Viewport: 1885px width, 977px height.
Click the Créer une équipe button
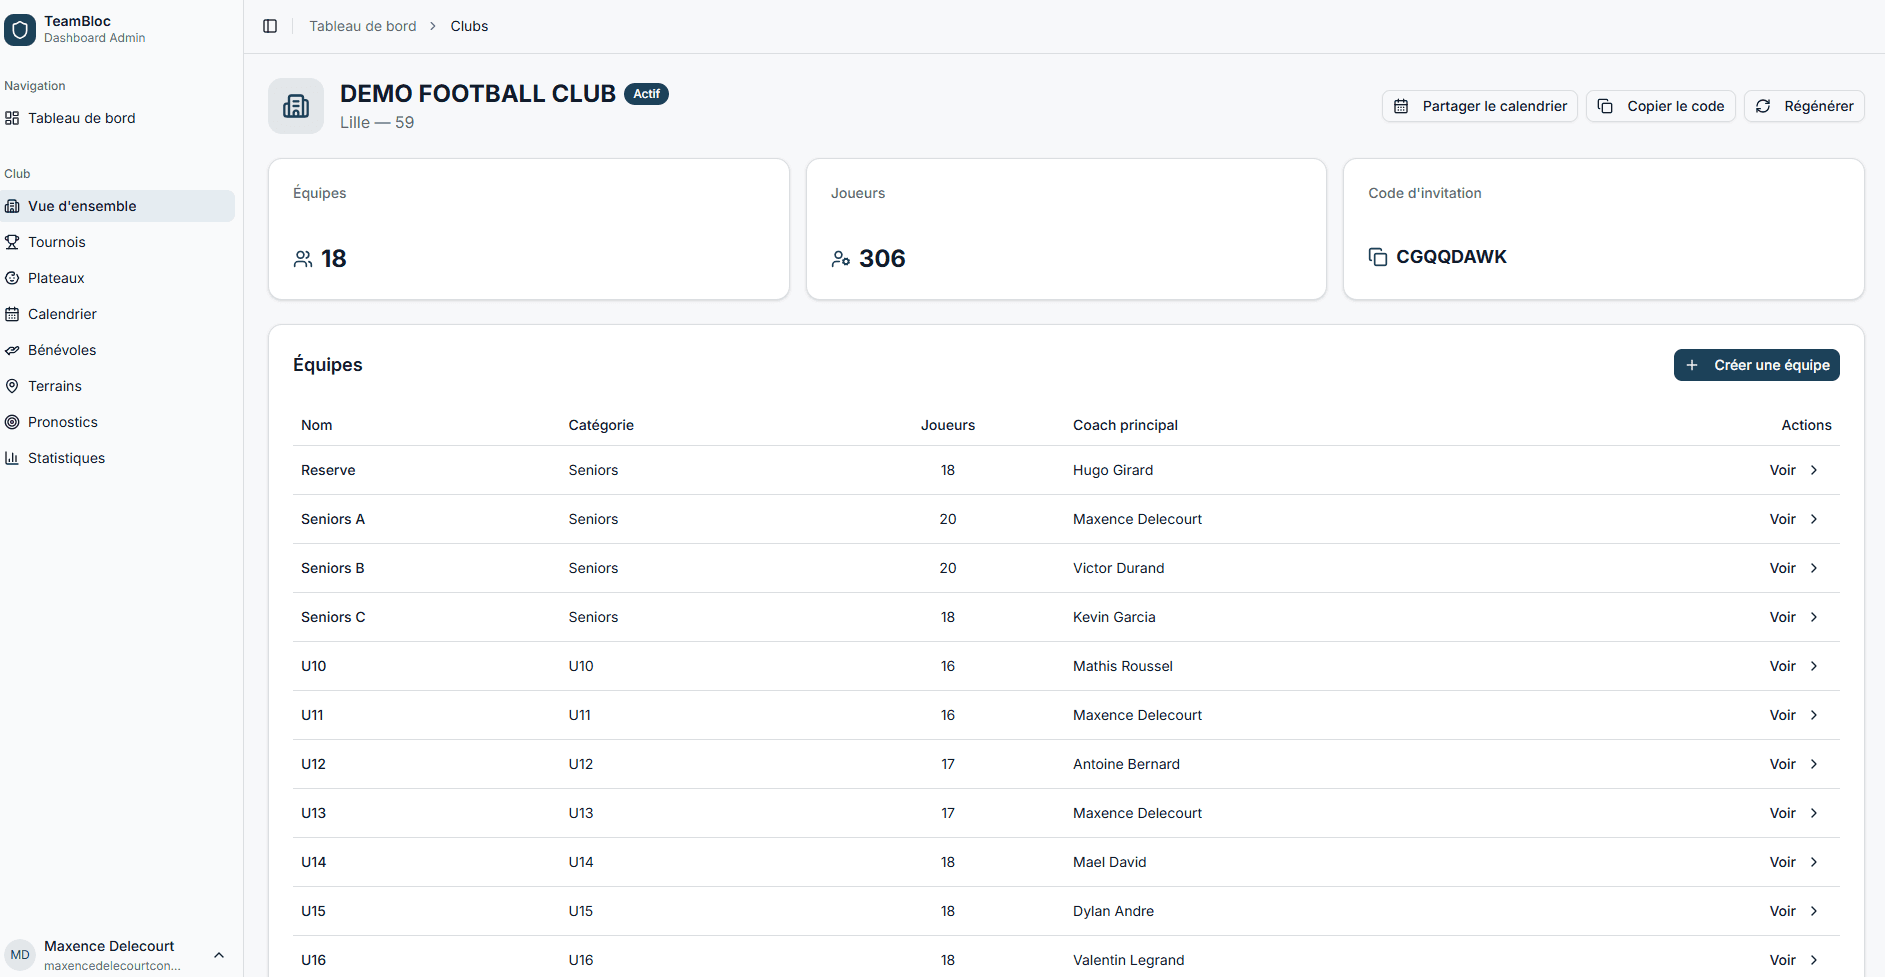tap(1756, 365)
